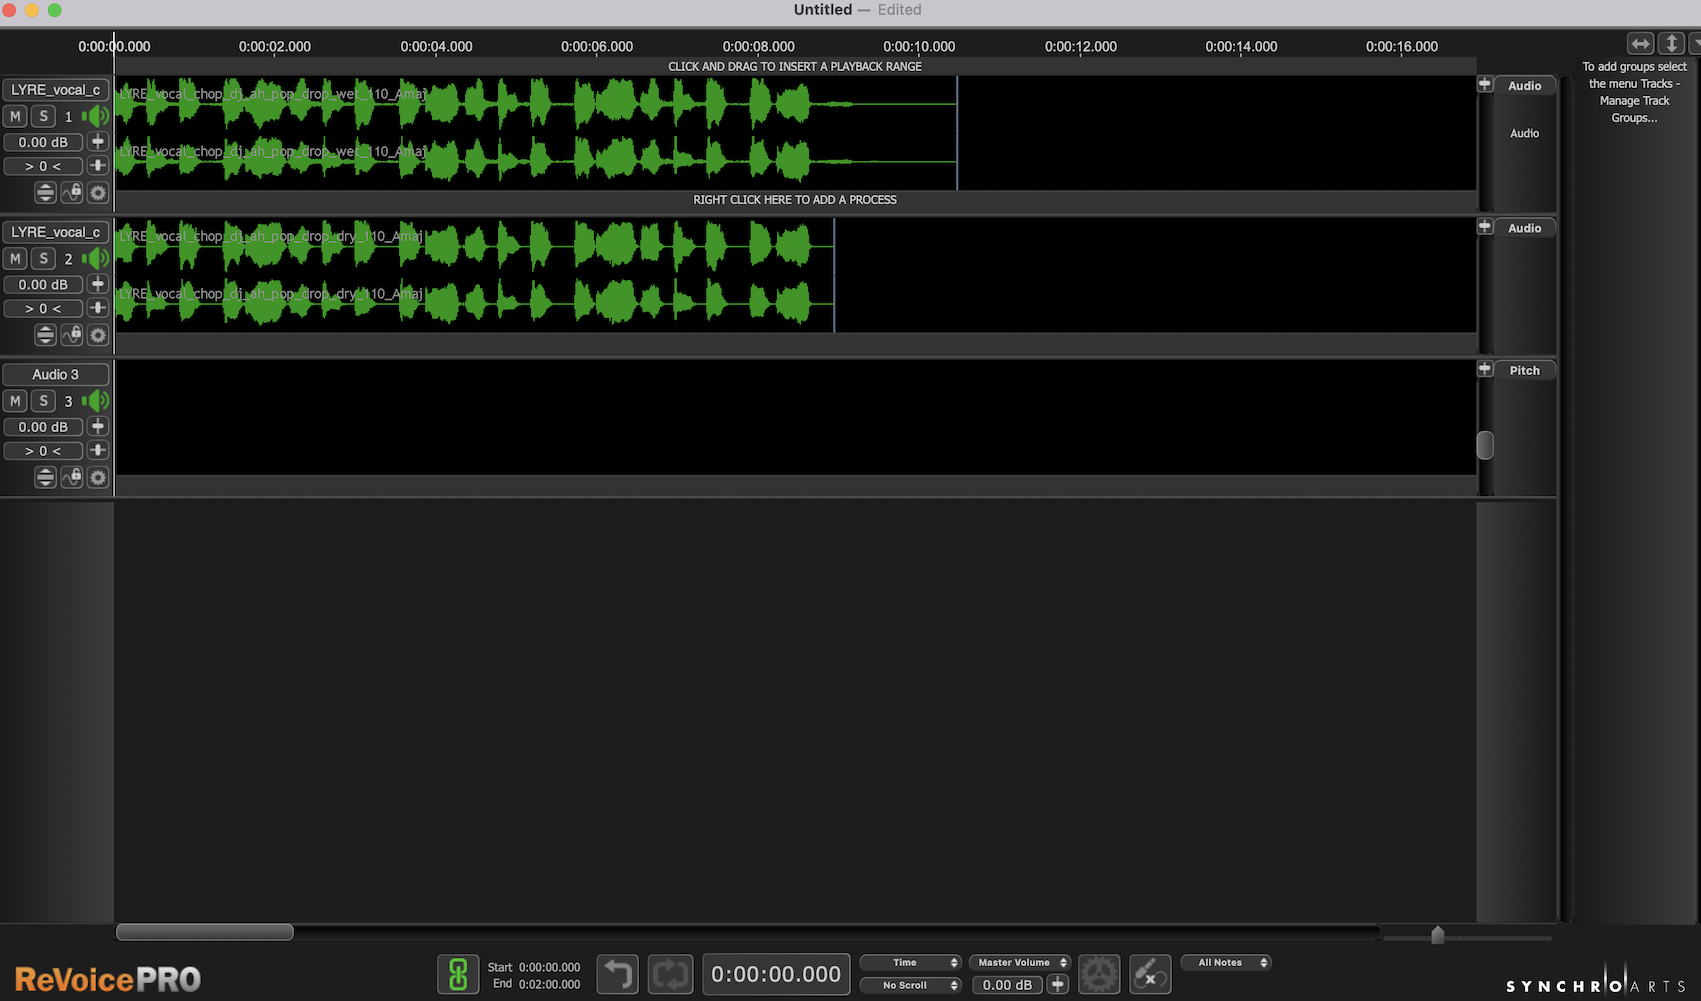Click timeline ruler at 0:00:12.000

click(x=1080, y=46)
